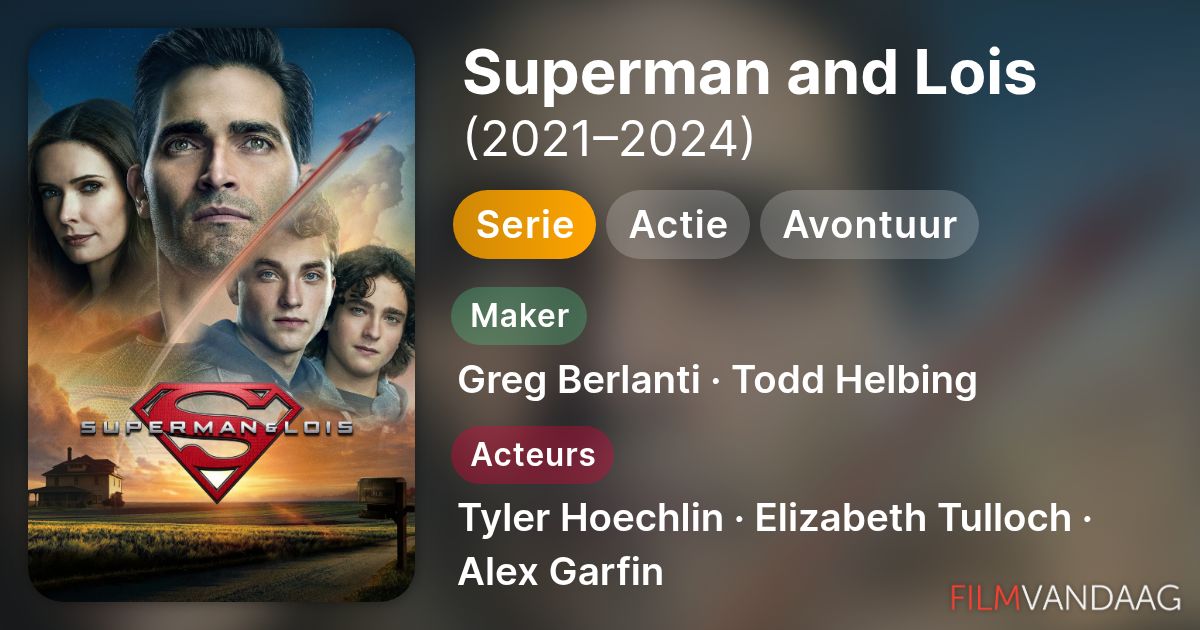Image resolution: width=1200 pixels, height=630 pixels.
Task: Open Tyler Hoechlin's page
Action: (590, 518)
